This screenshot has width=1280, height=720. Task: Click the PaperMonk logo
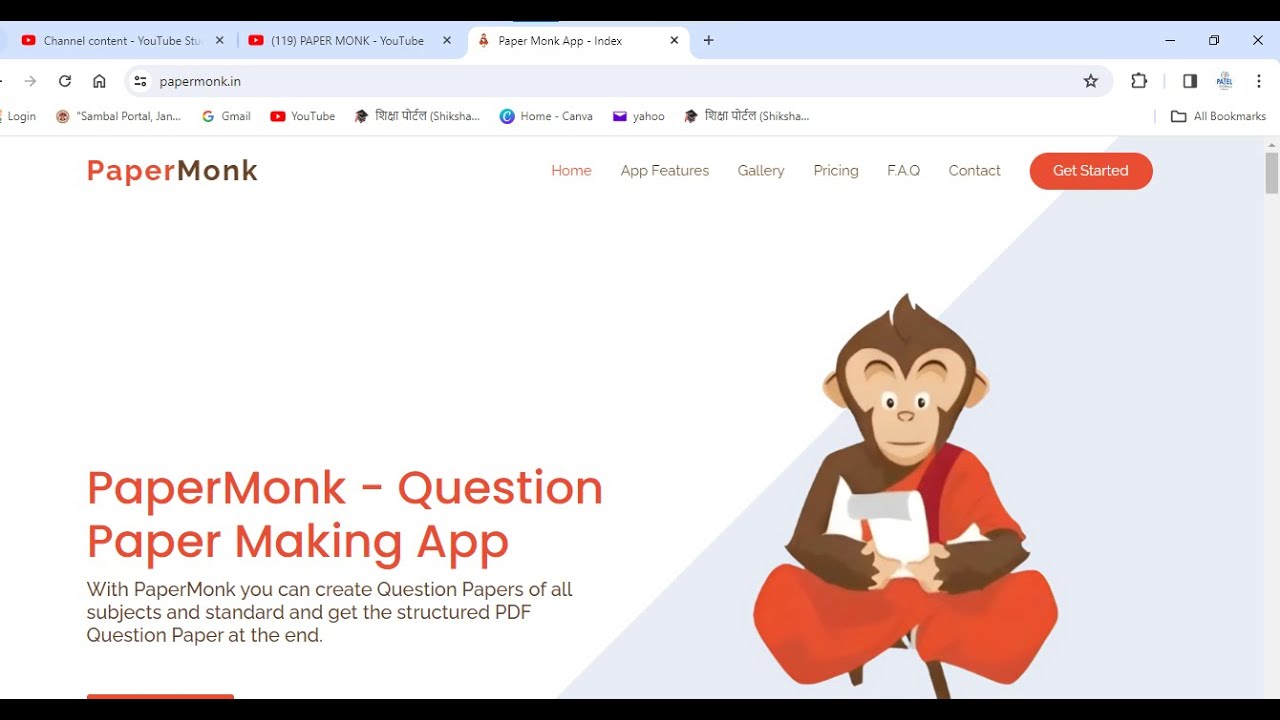(172, 171)
